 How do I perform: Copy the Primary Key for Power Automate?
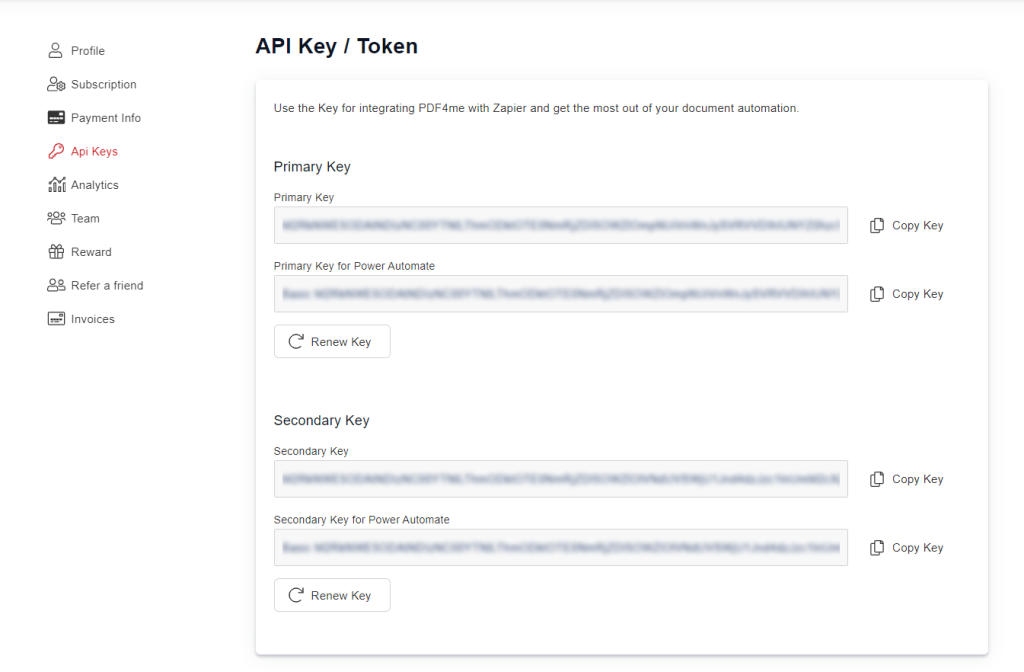906,294
